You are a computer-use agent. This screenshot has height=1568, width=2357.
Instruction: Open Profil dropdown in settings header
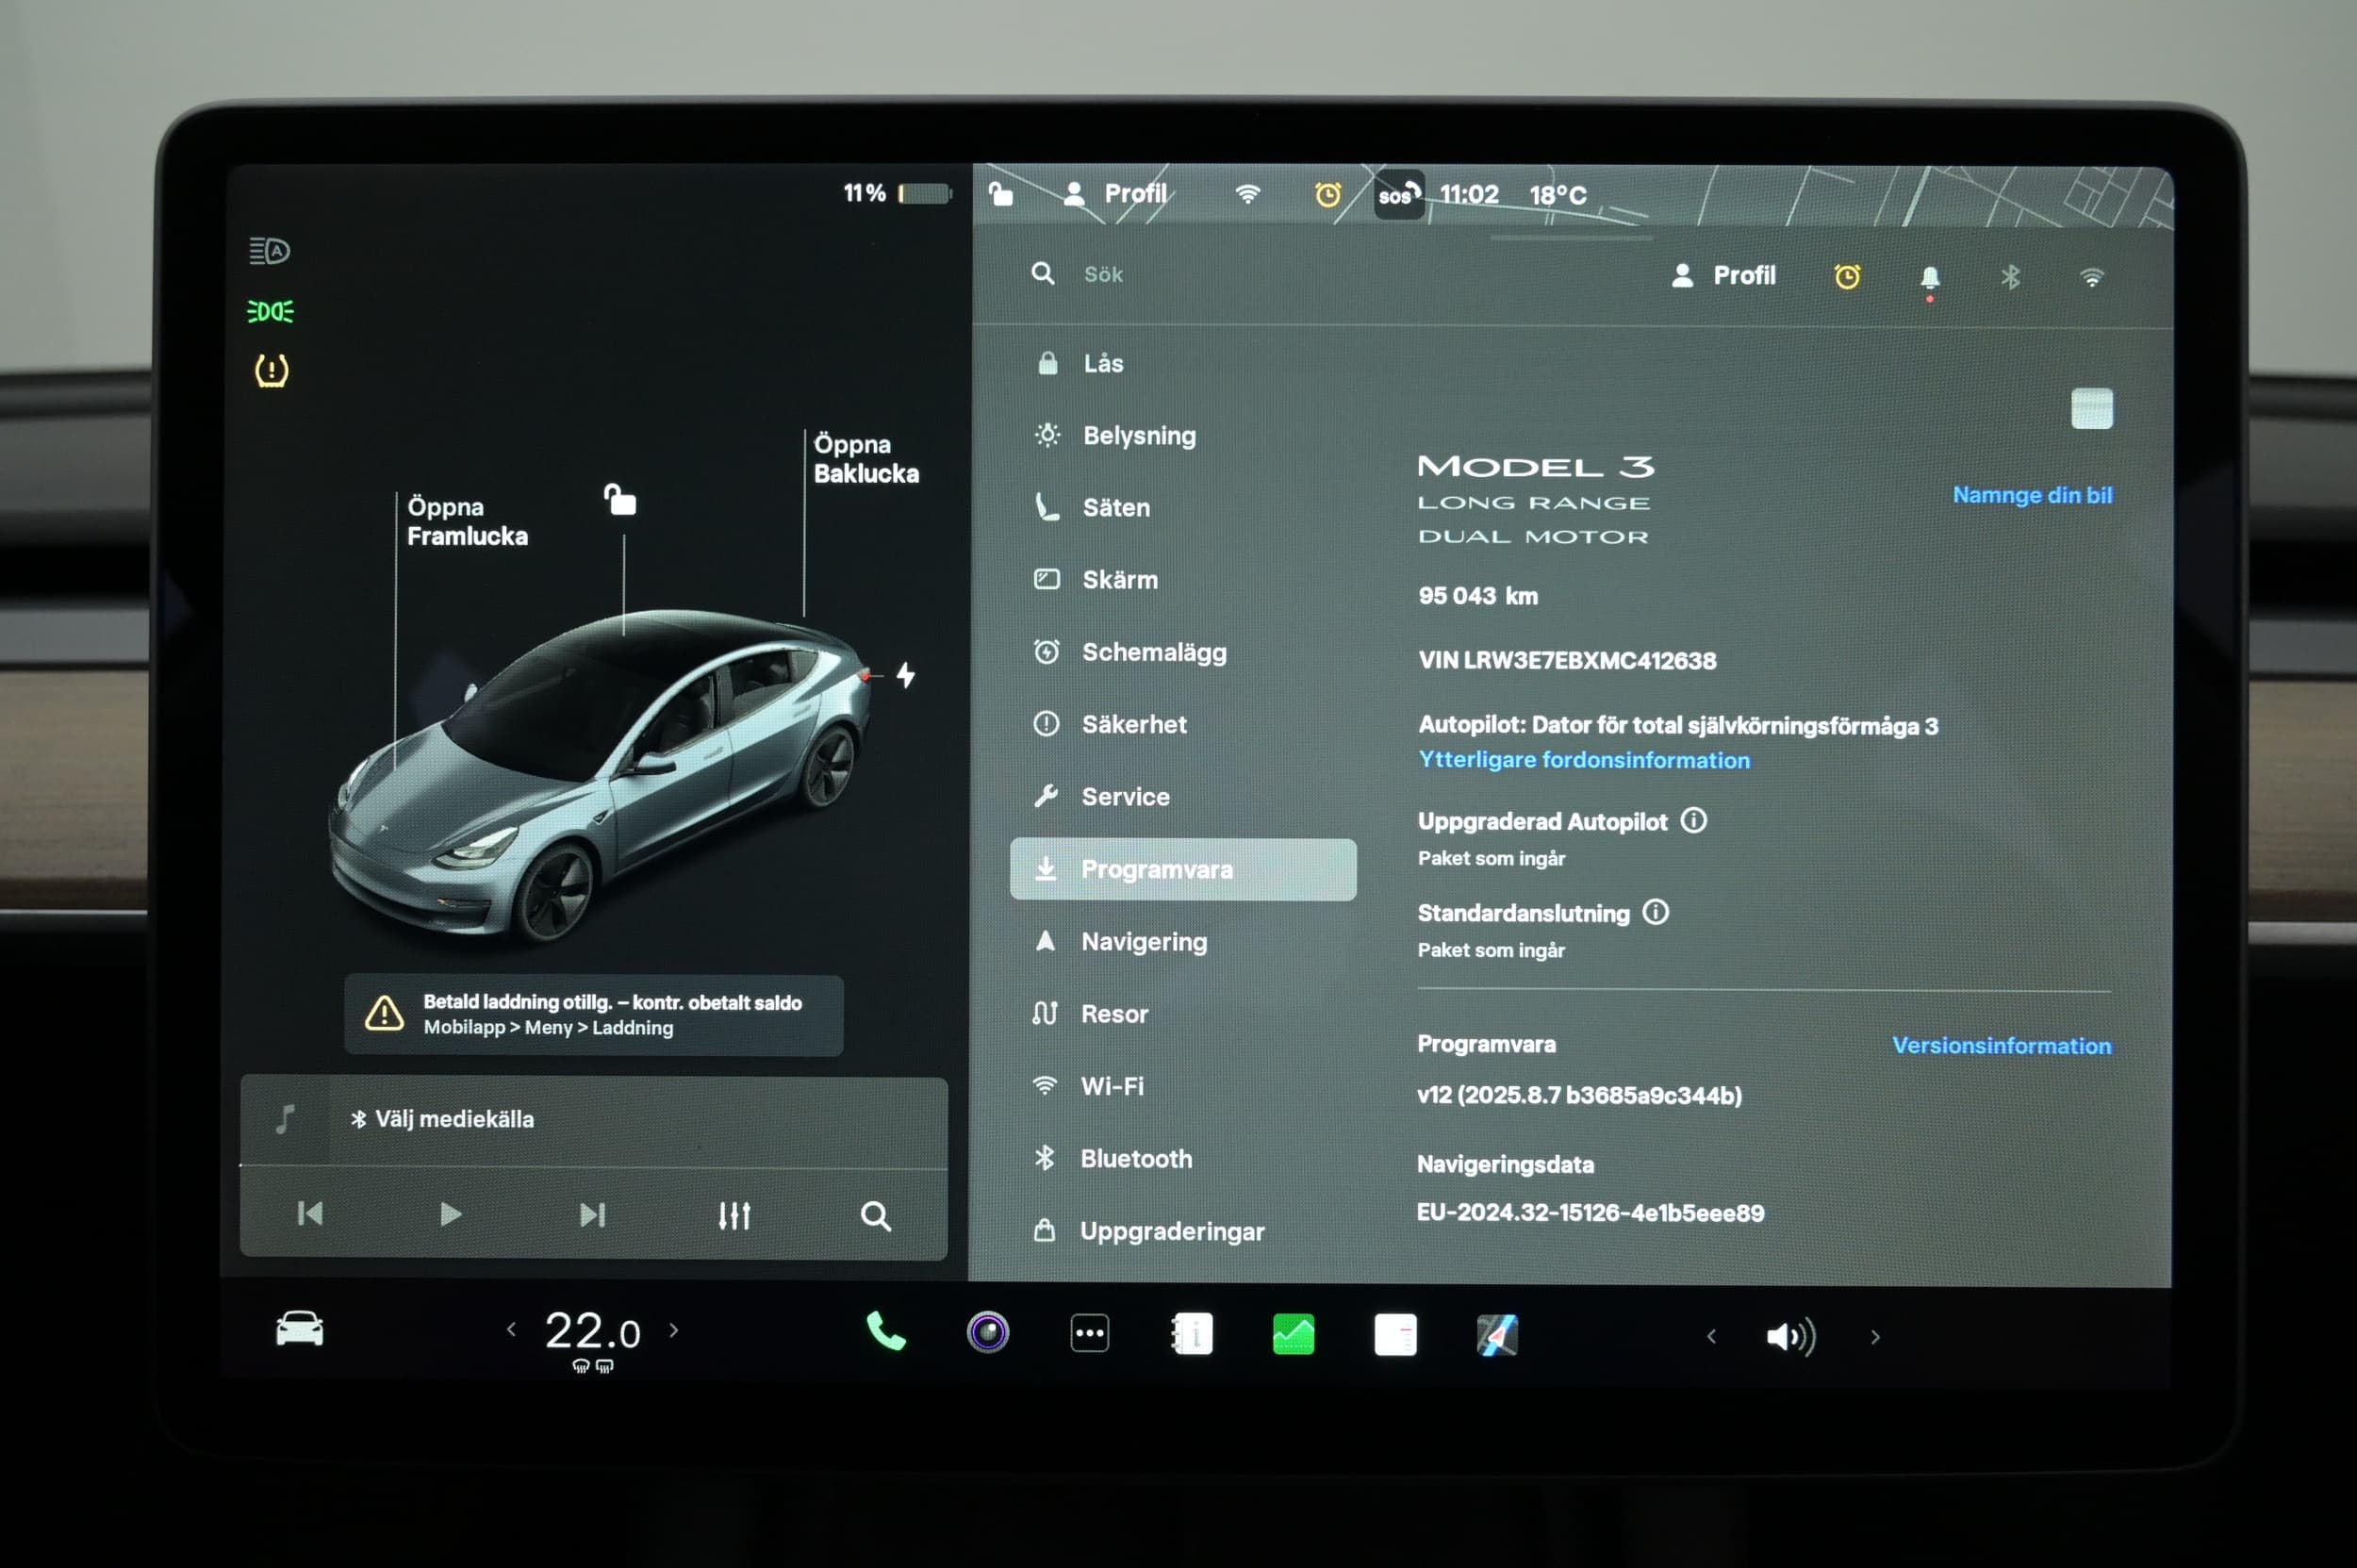1723,275
